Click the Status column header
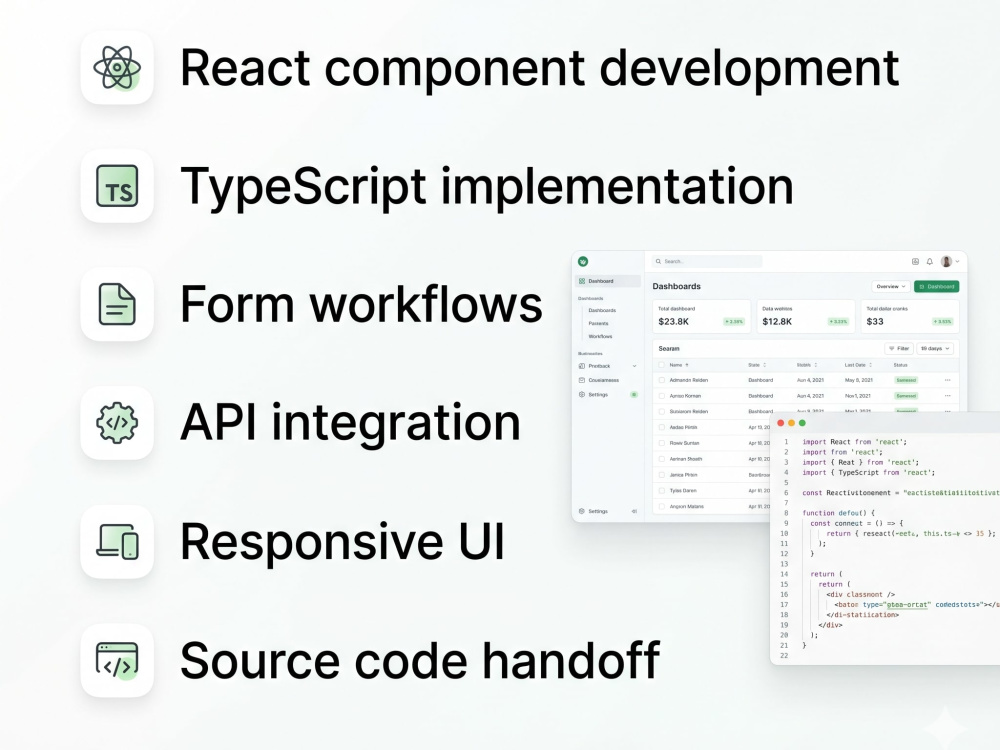Screen dimensions: 1000x750 pyautogui.click(x=901, y=365)
